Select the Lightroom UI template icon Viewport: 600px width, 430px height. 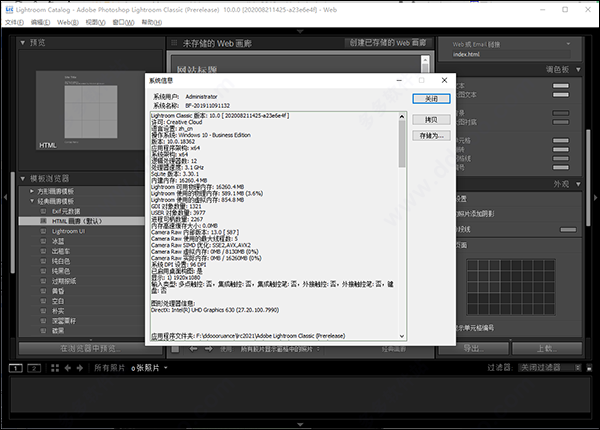point(44,231)
